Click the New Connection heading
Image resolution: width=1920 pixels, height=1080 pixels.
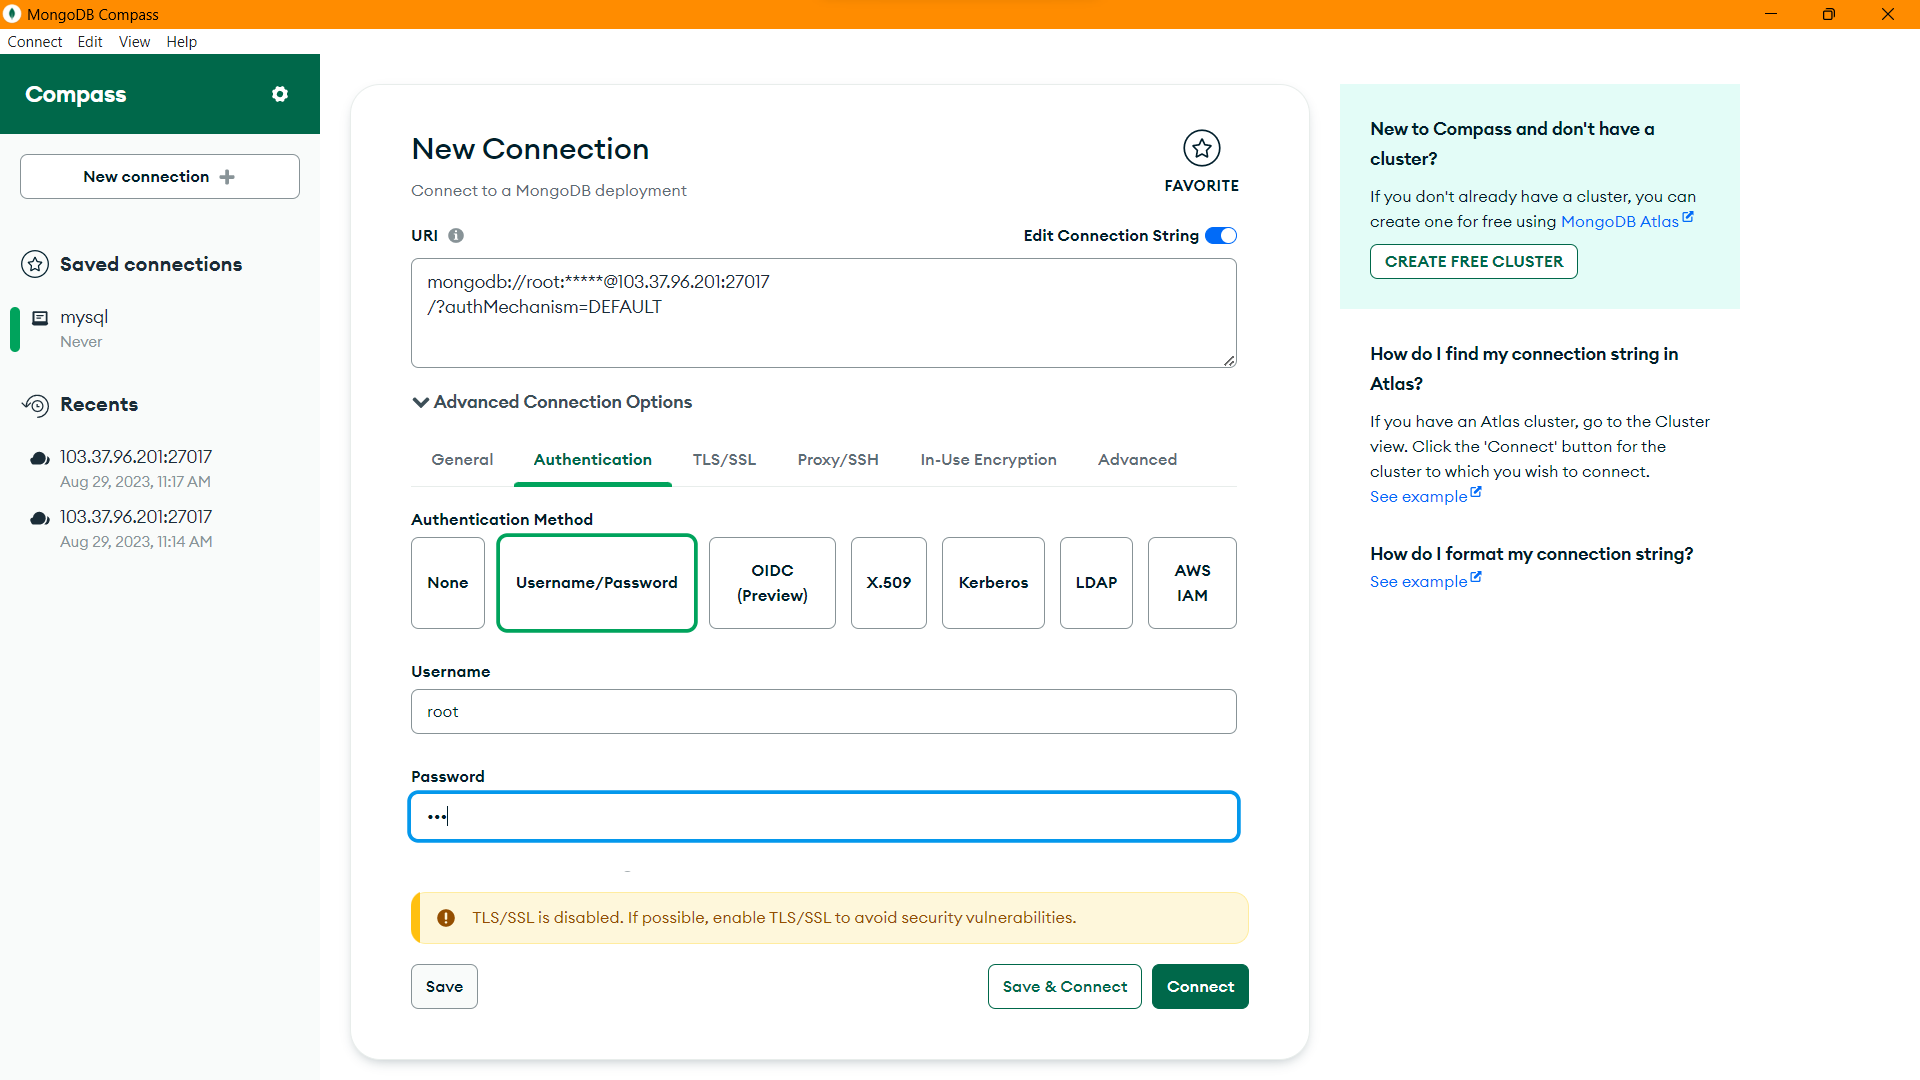530,149
